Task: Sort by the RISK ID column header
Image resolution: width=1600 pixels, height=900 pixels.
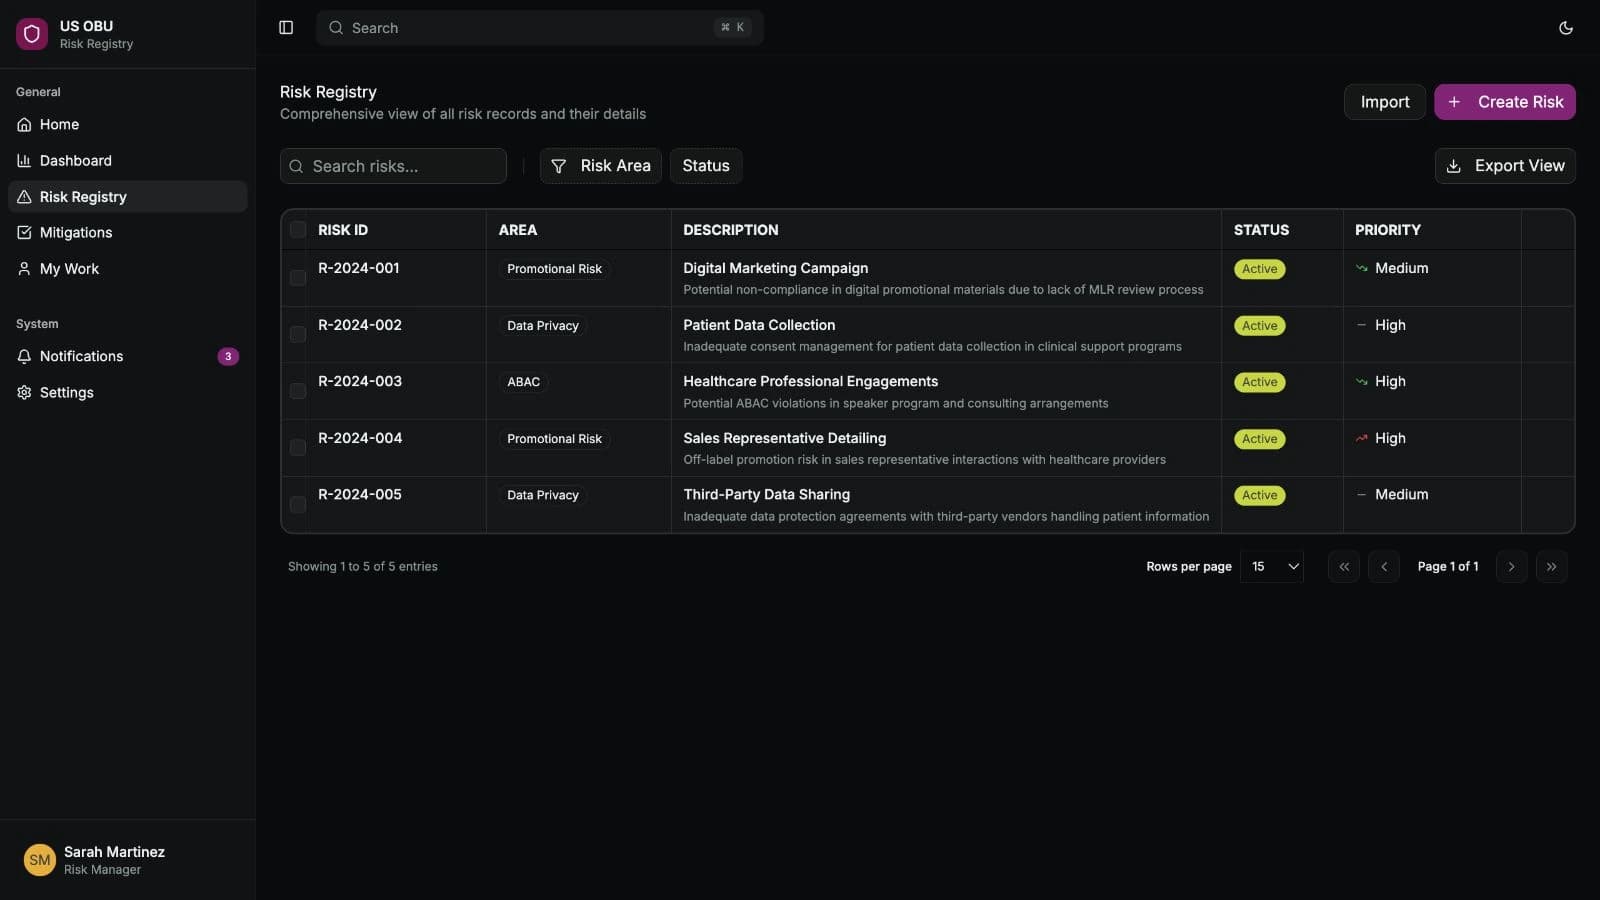Action: [343, 230]
